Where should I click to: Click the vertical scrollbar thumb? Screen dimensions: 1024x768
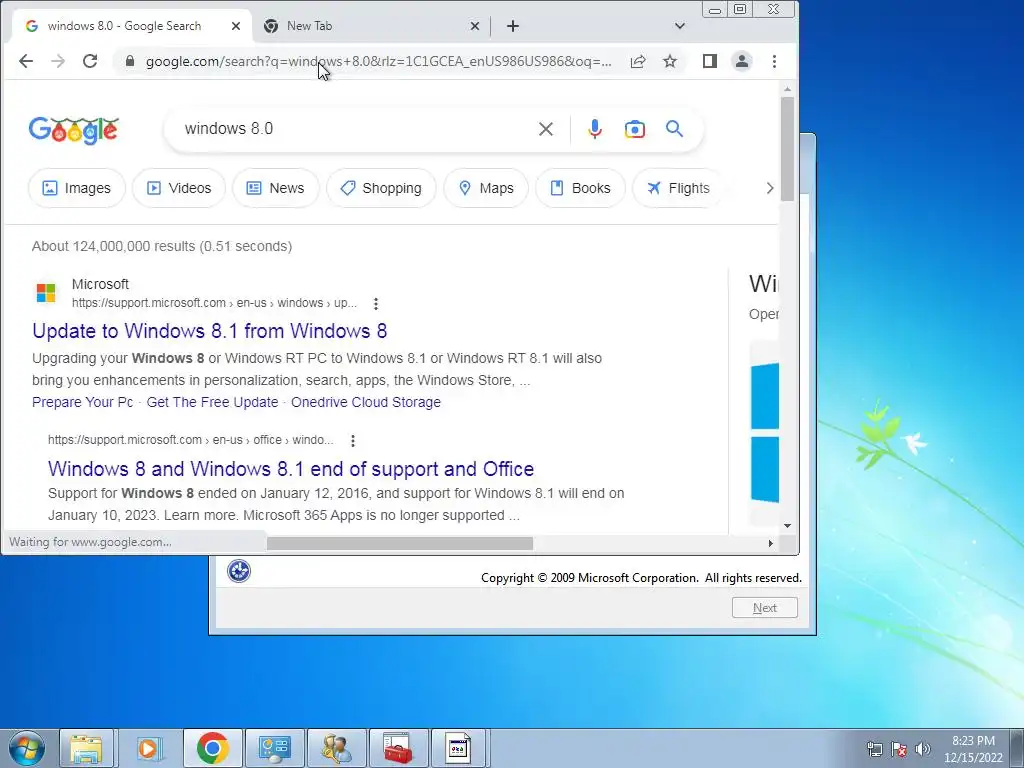(x=787, y=149)
